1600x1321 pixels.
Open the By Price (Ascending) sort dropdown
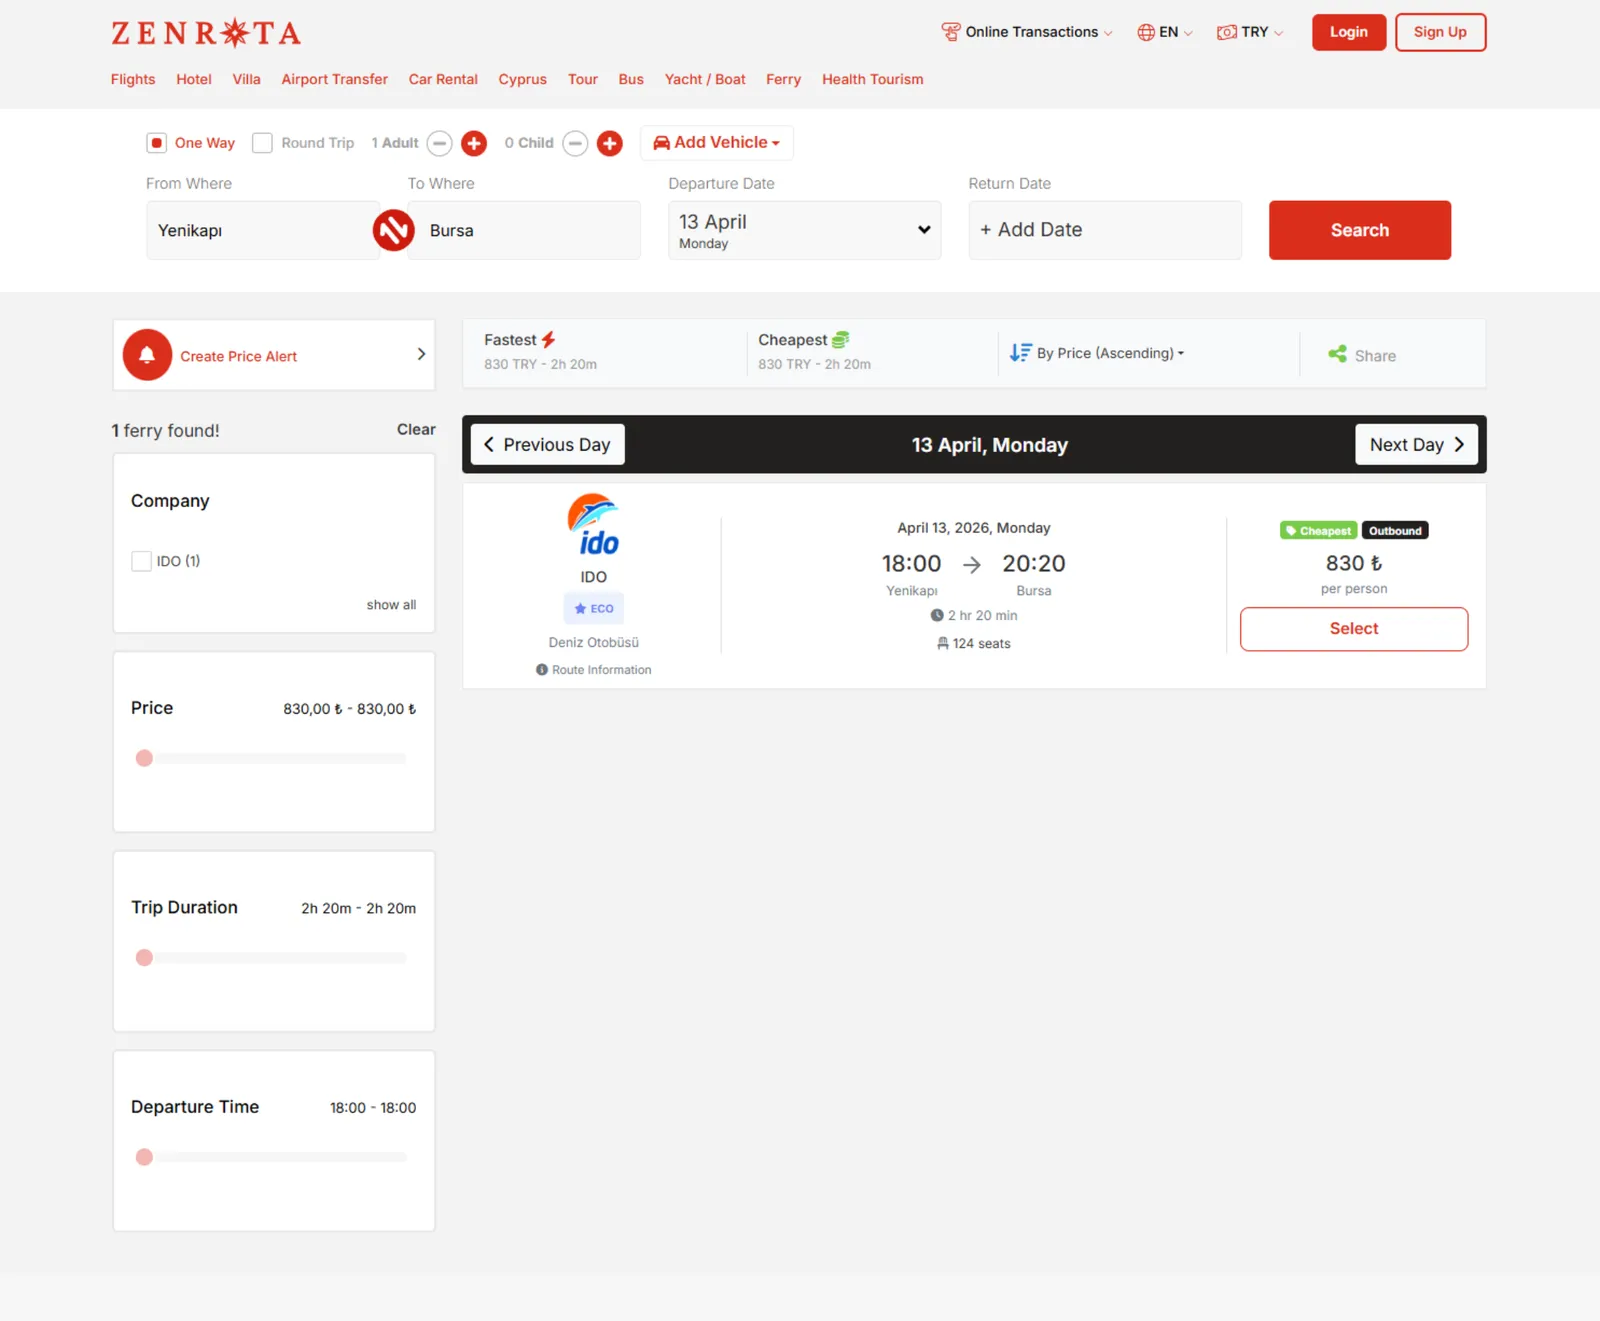coord(1096,353)
